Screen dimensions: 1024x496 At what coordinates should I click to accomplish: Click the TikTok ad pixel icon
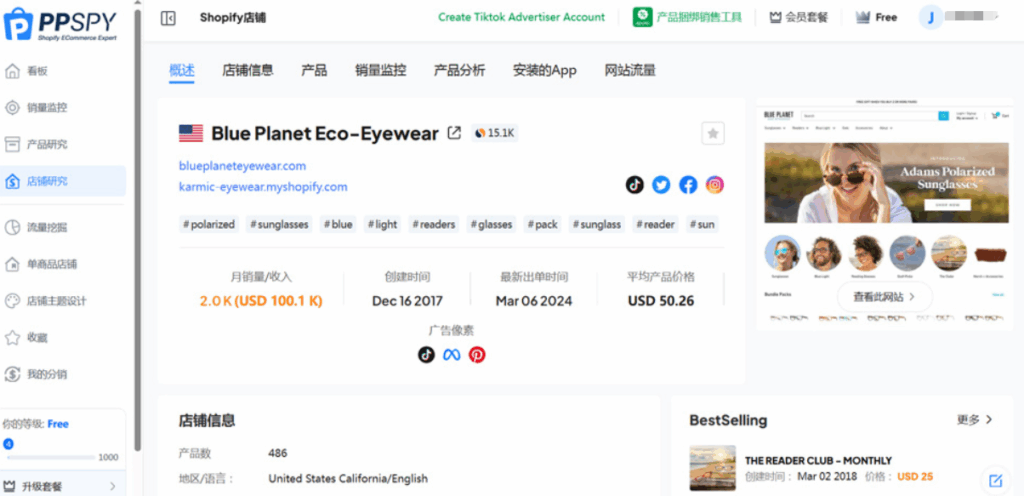(x=426, y=355)
